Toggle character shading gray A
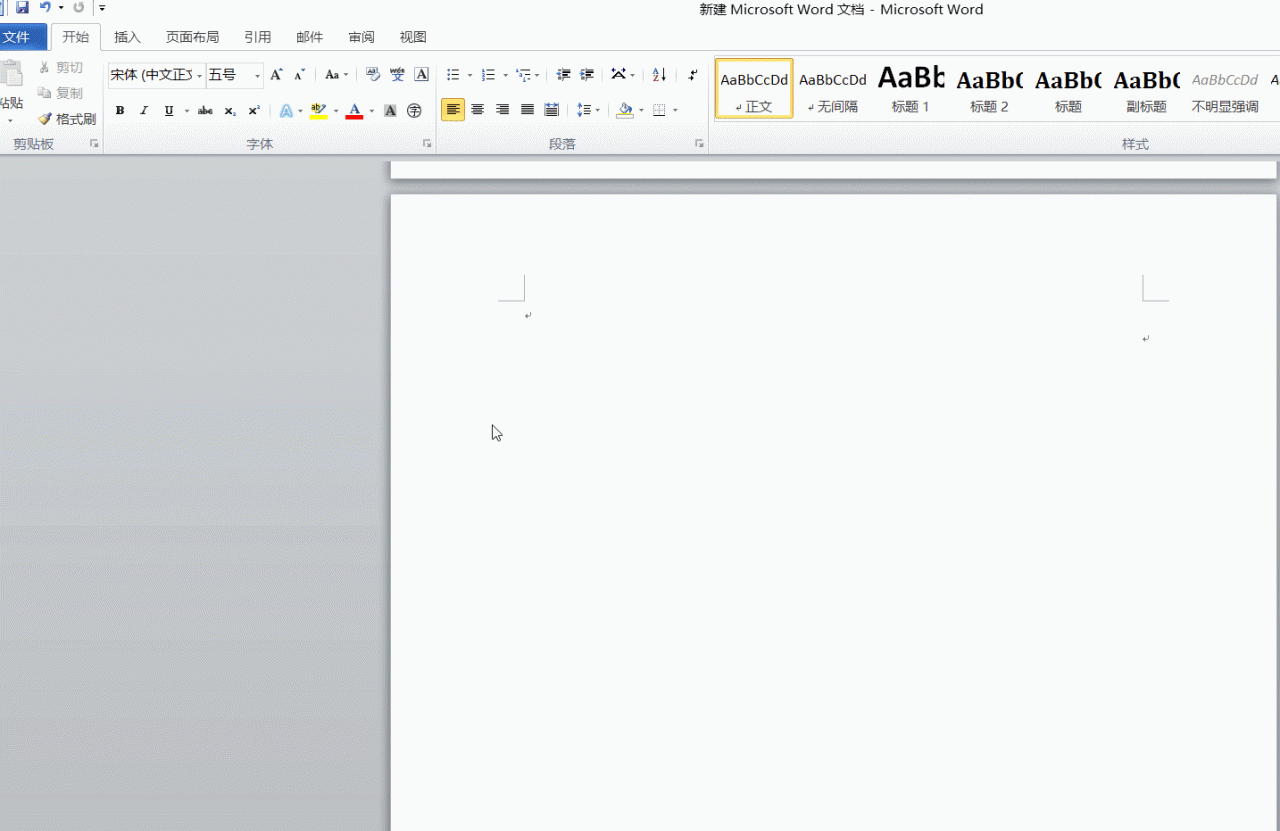The width and height of the screenshot is (1280, 831). (390, 110)
